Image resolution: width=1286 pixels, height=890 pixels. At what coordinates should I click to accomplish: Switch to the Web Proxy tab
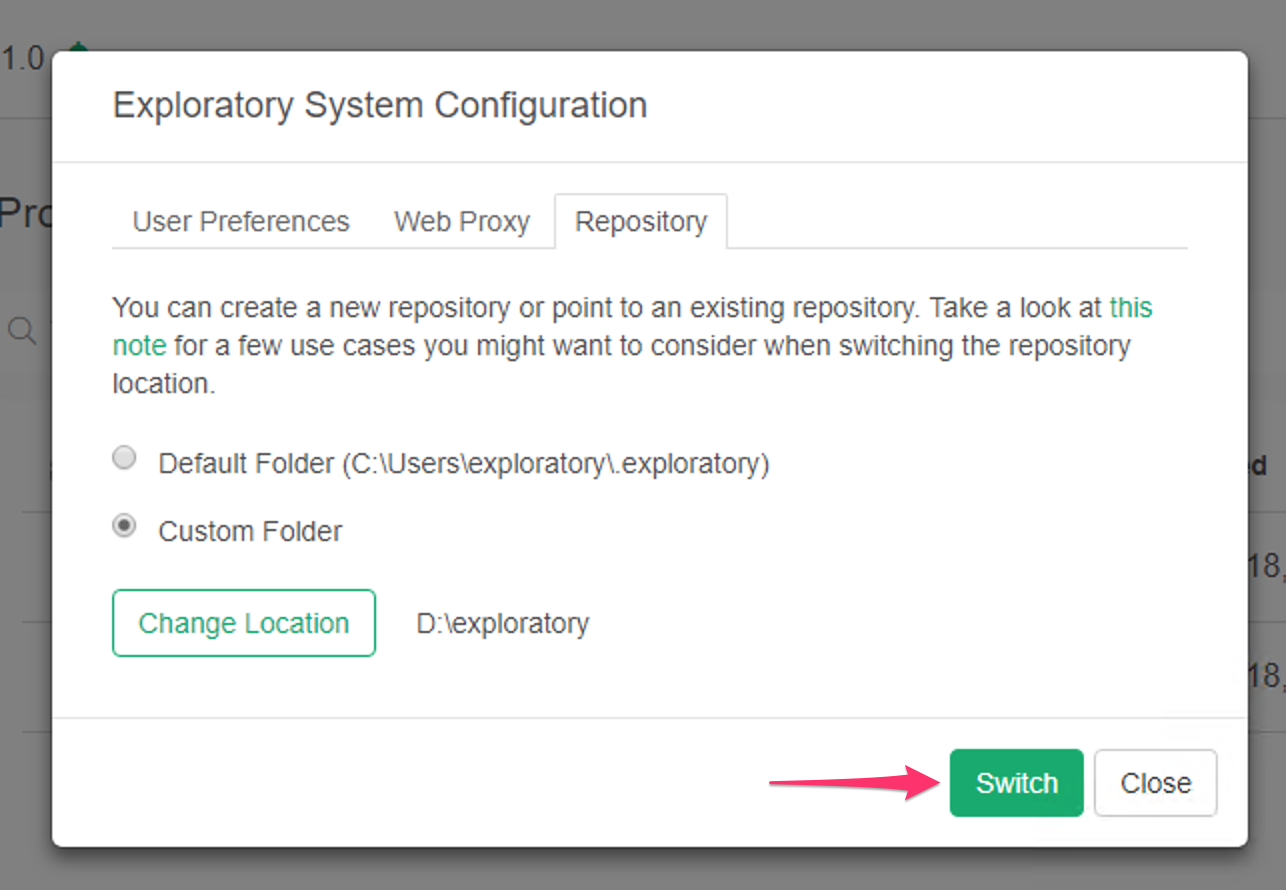[462, 221]
